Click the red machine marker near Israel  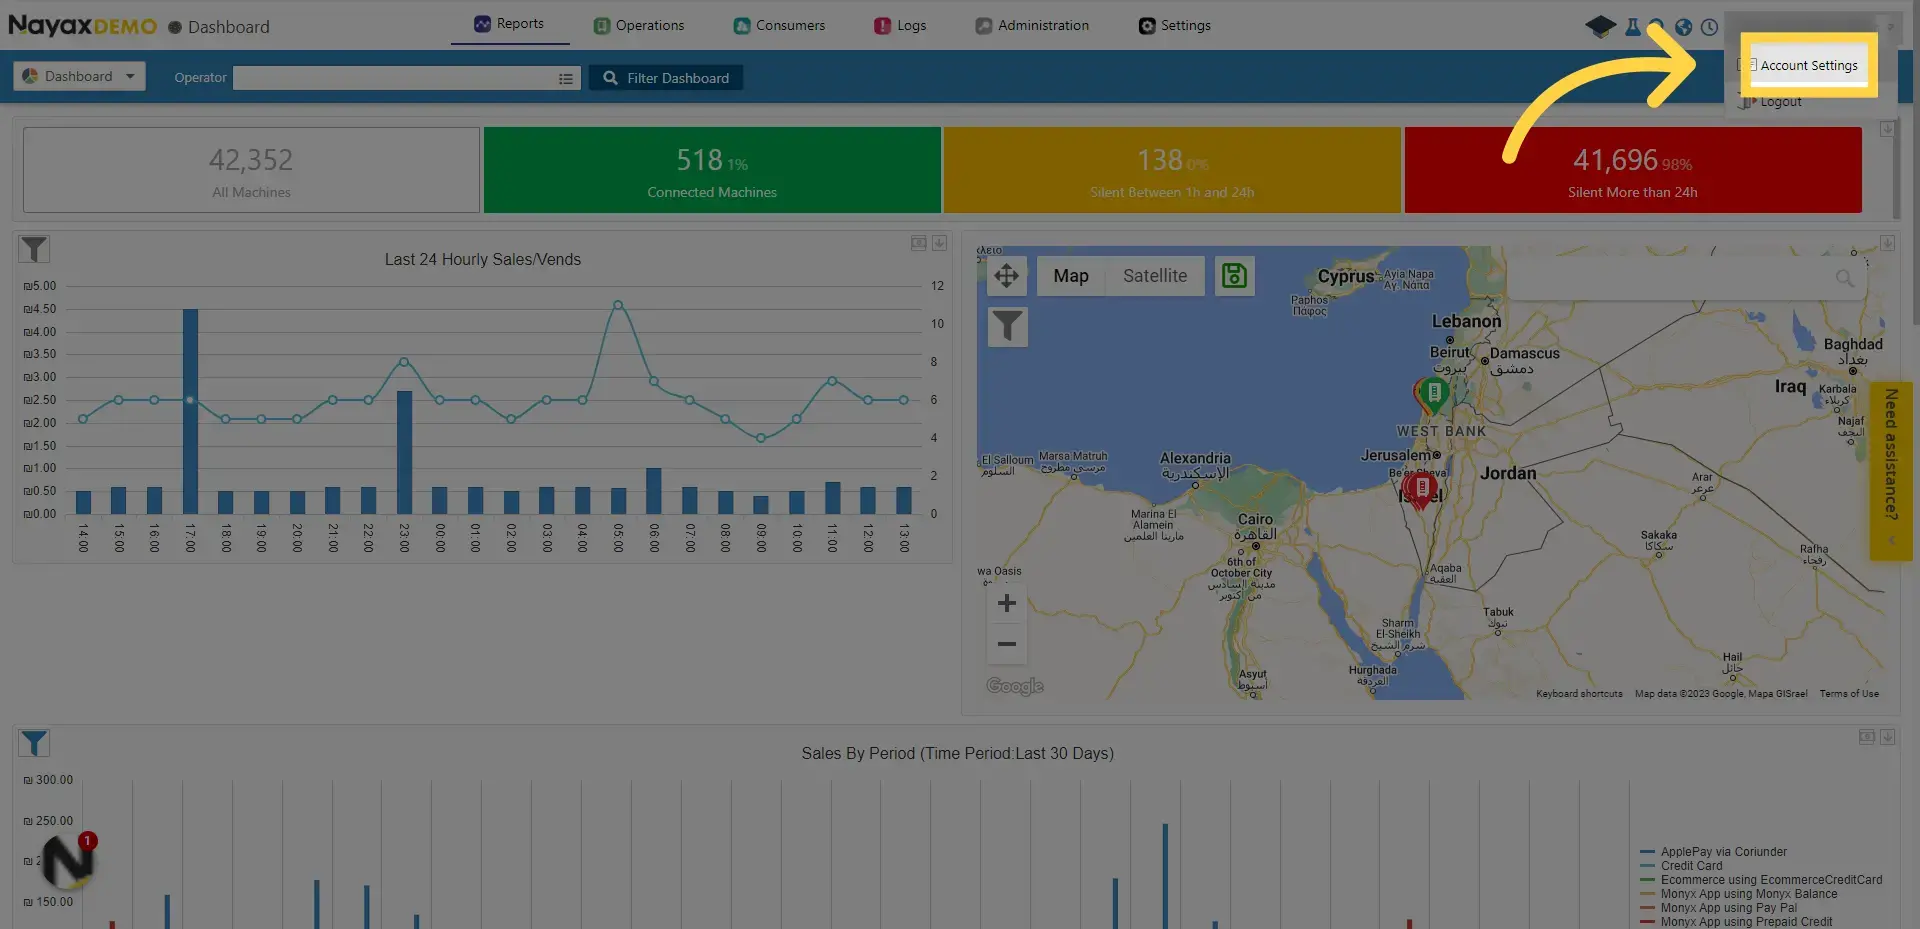point(1421,490)
